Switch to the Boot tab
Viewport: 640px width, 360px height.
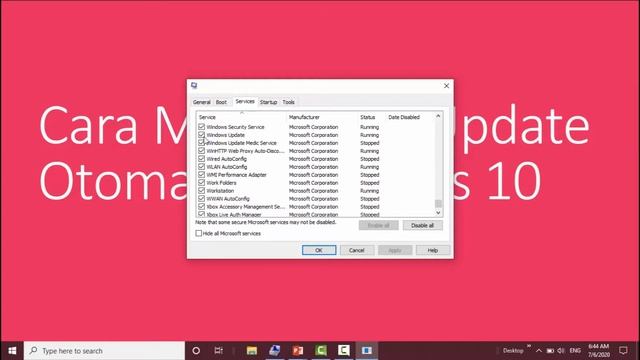tap(221, 102)
